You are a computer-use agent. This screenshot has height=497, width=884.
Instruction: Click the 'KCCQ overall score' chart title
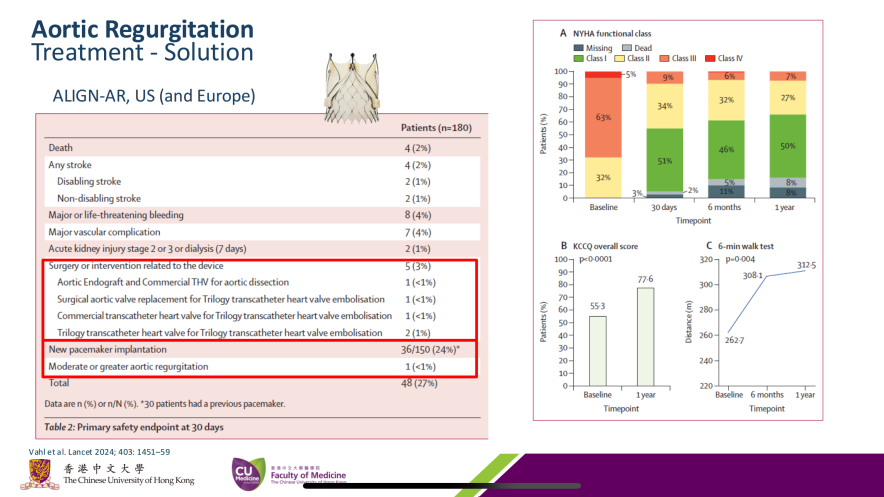point(605,246)
